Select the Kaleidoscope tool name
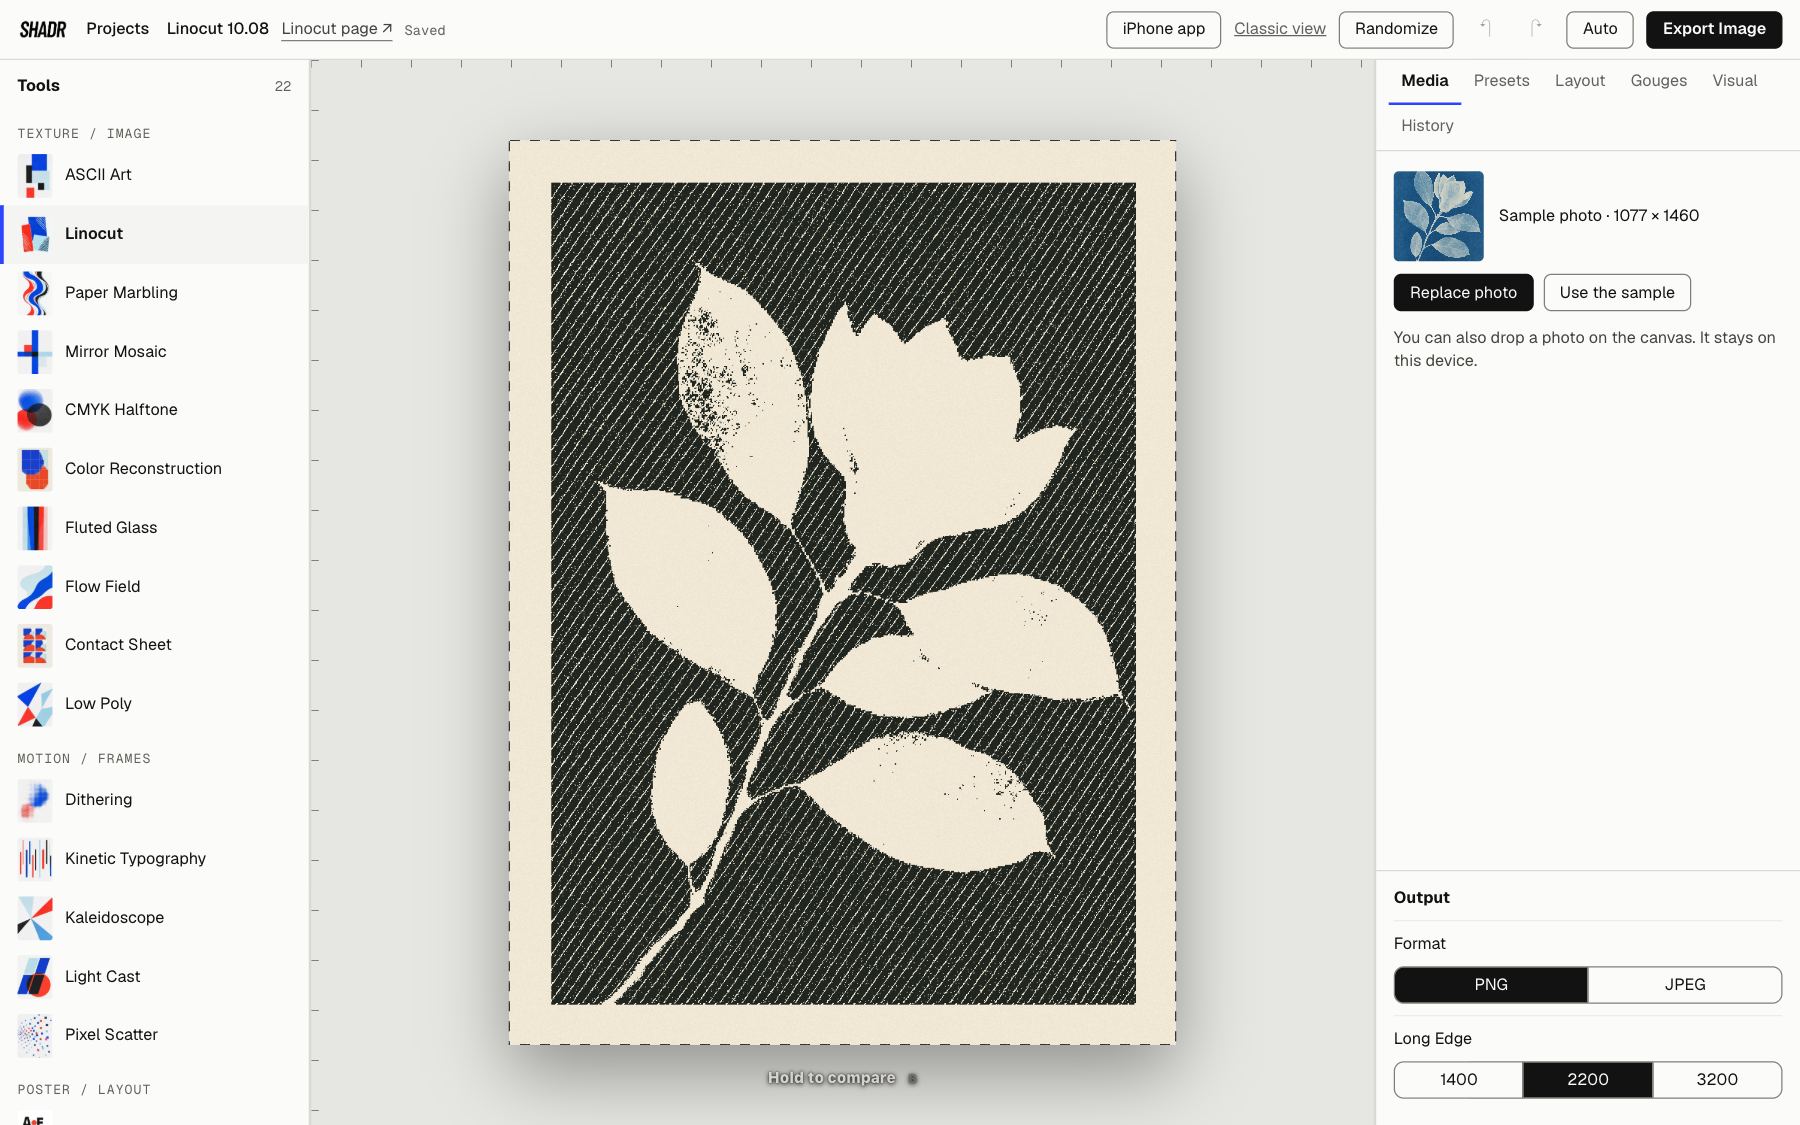 (x=114, y=918)
